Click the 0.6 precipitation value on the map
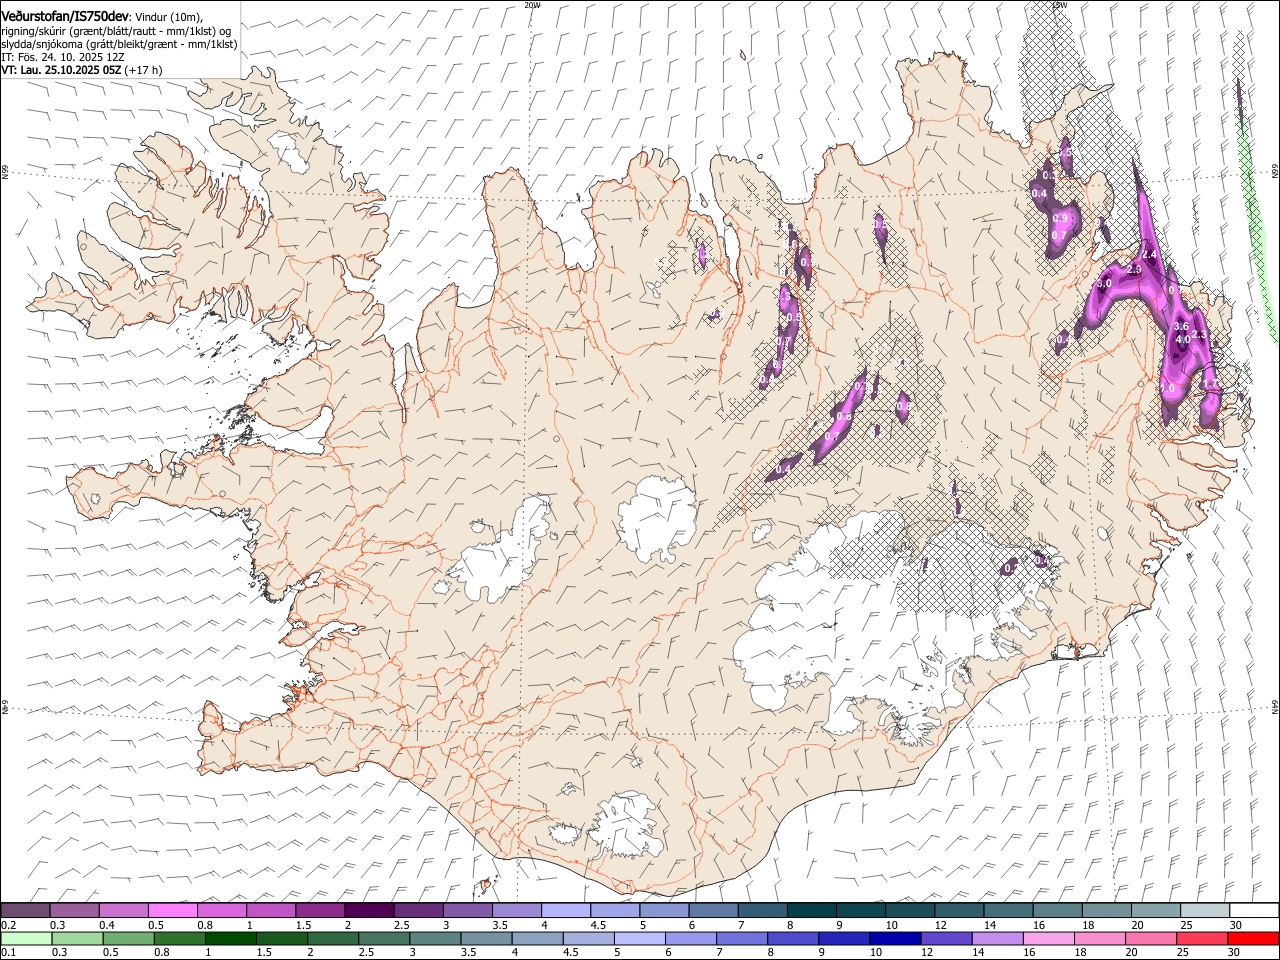1280x960 pixels. coord(844,418)
